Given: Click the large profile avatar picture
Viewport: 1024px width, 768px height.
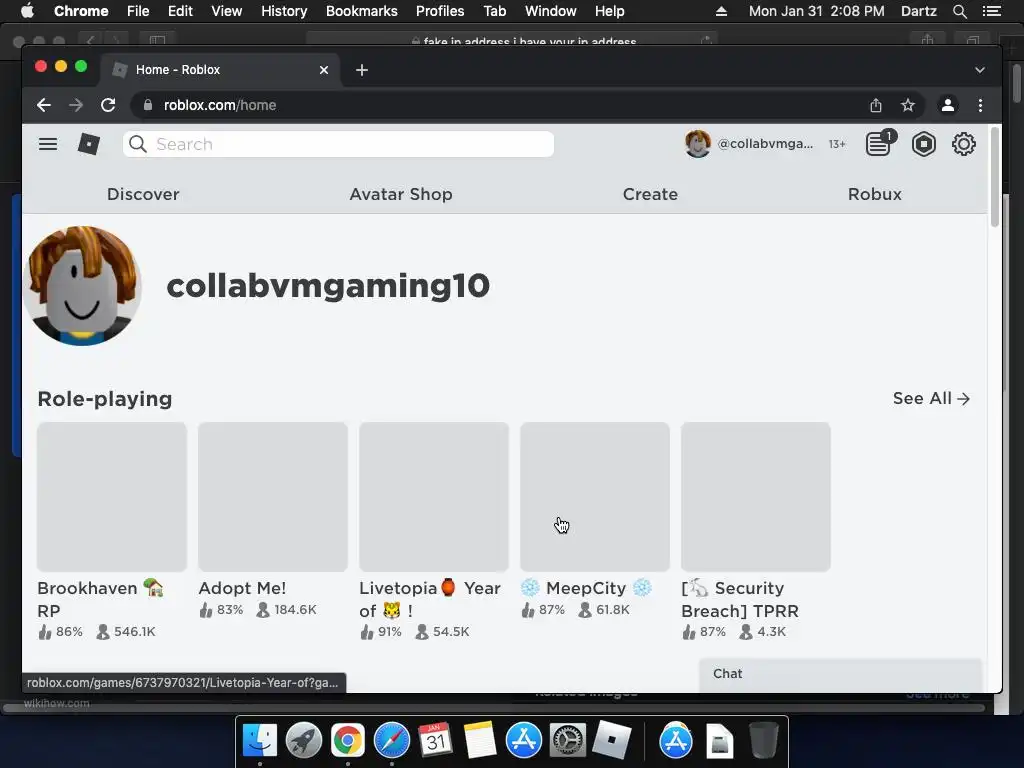Looking at the screenshot, I should (82, 285).
